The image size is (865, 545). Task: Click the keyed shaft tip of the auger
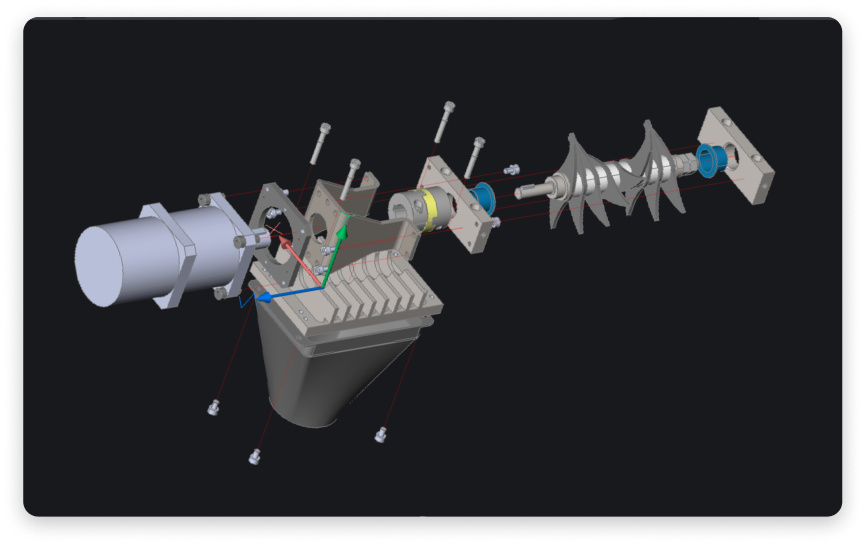(528, 190)
